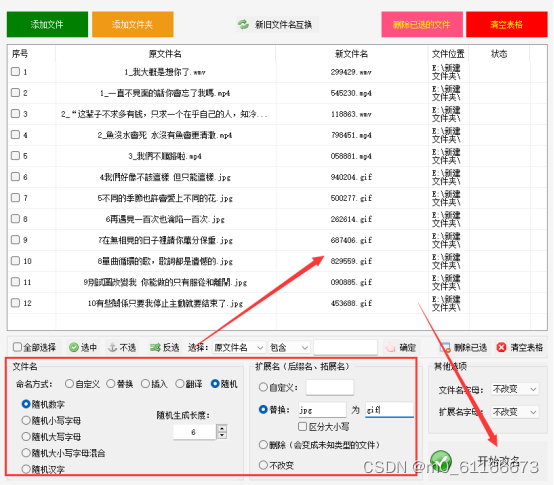Enable the 全部选择 checkbox
This screenshot has width=554, height=485.
click(x=17, y=347)
